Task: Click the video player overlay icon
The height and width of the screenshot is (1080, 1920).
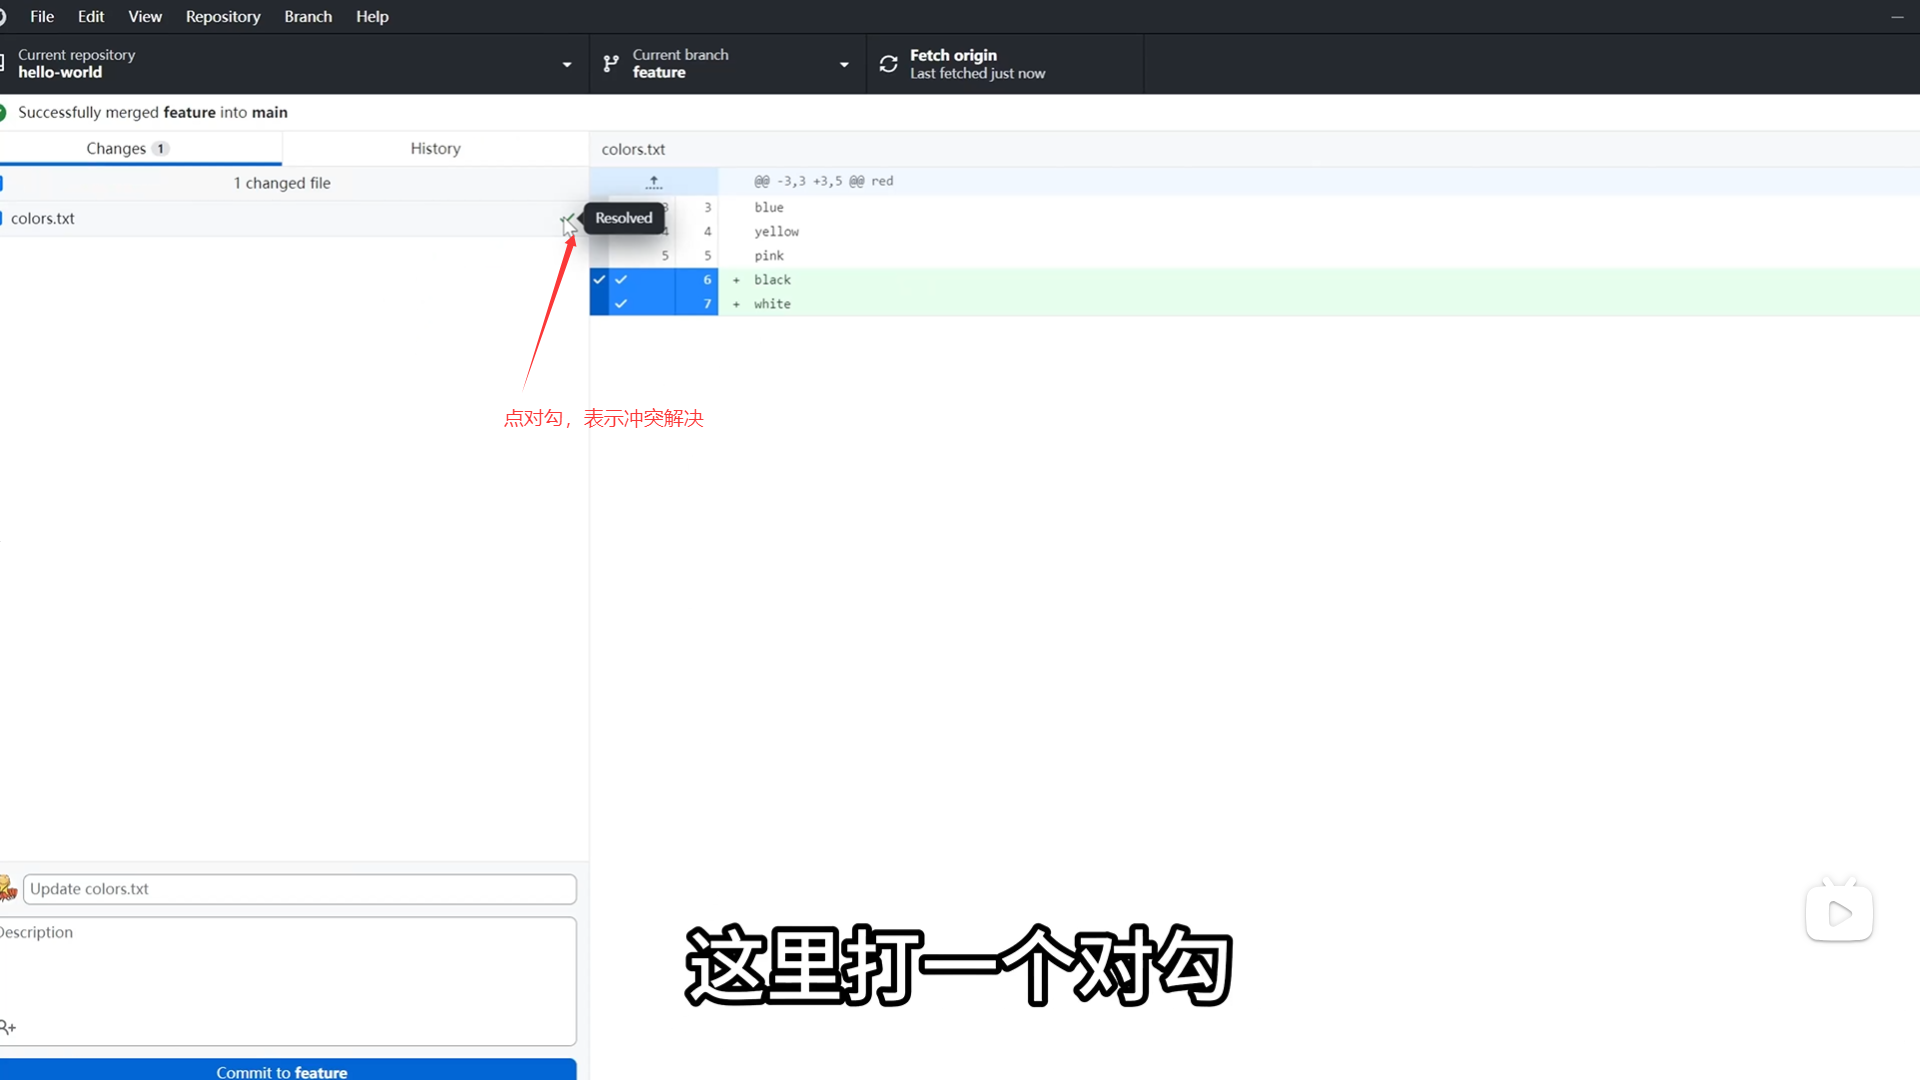Action: click(1839, 912)
